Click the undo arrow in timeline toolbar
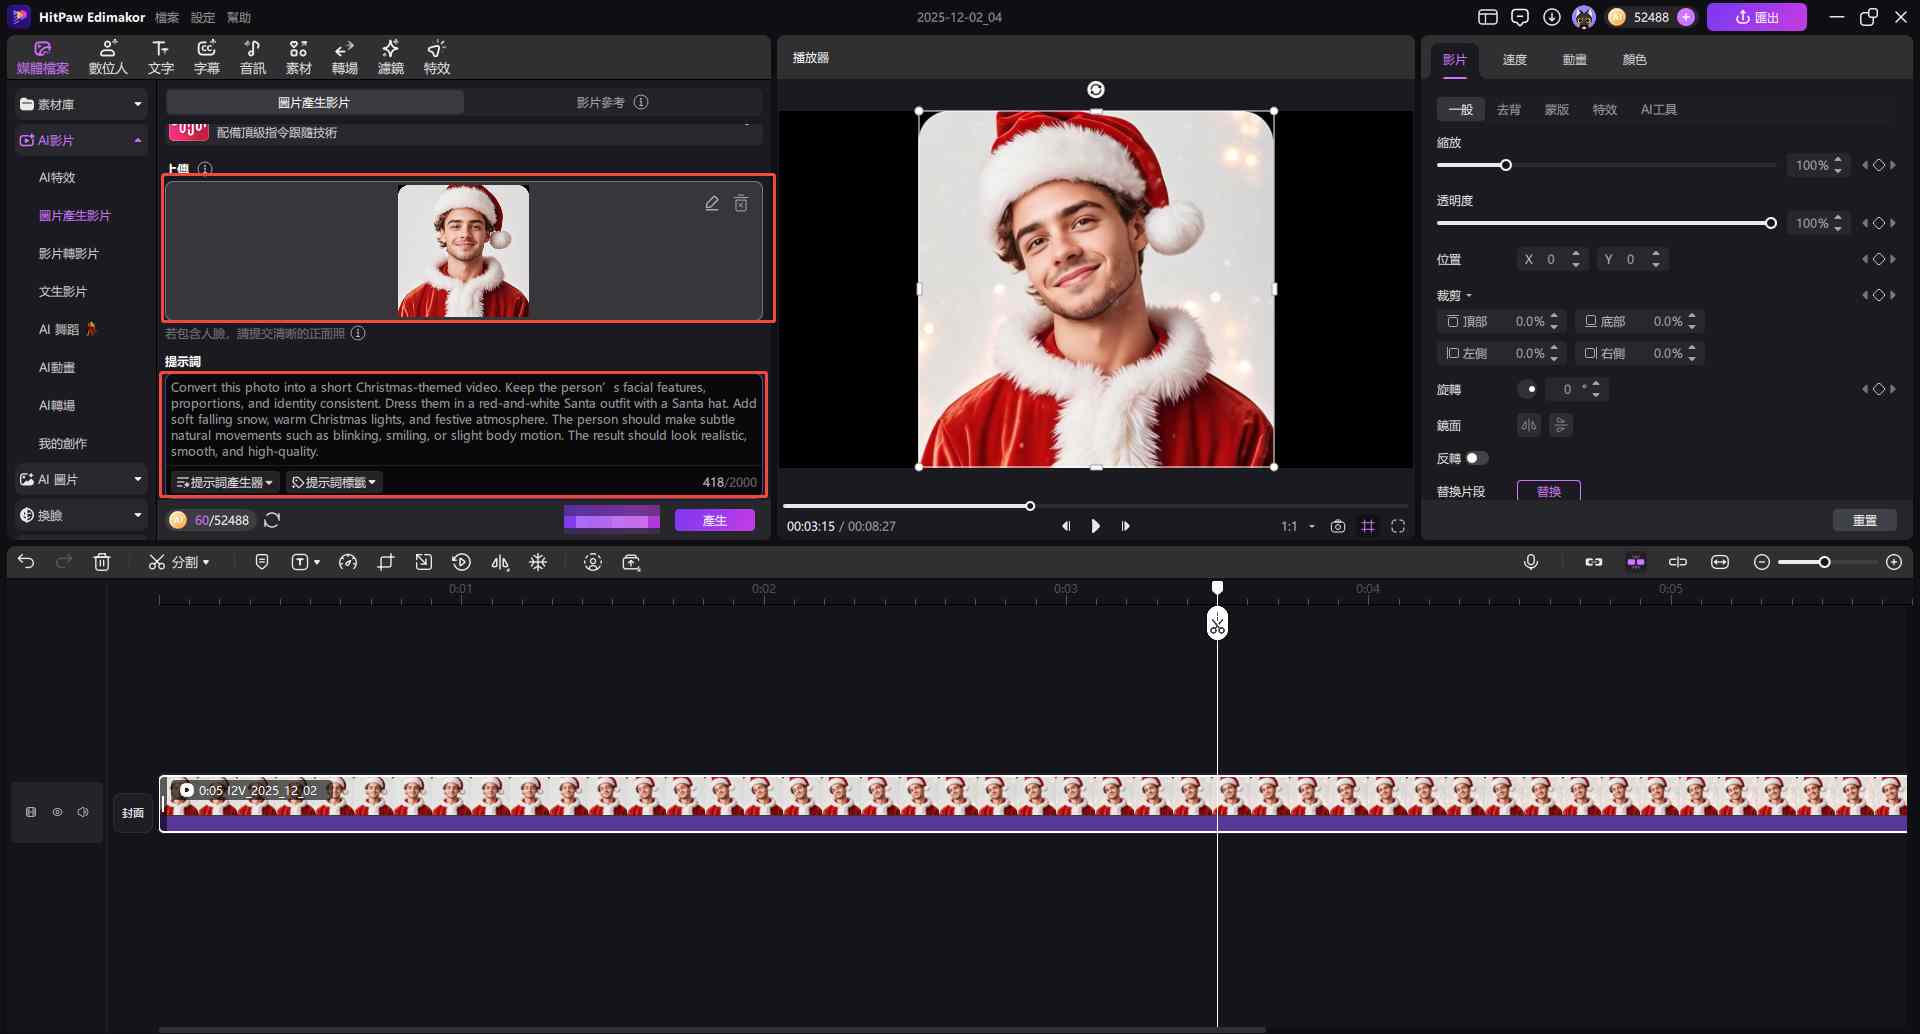 tap(26, 562)
